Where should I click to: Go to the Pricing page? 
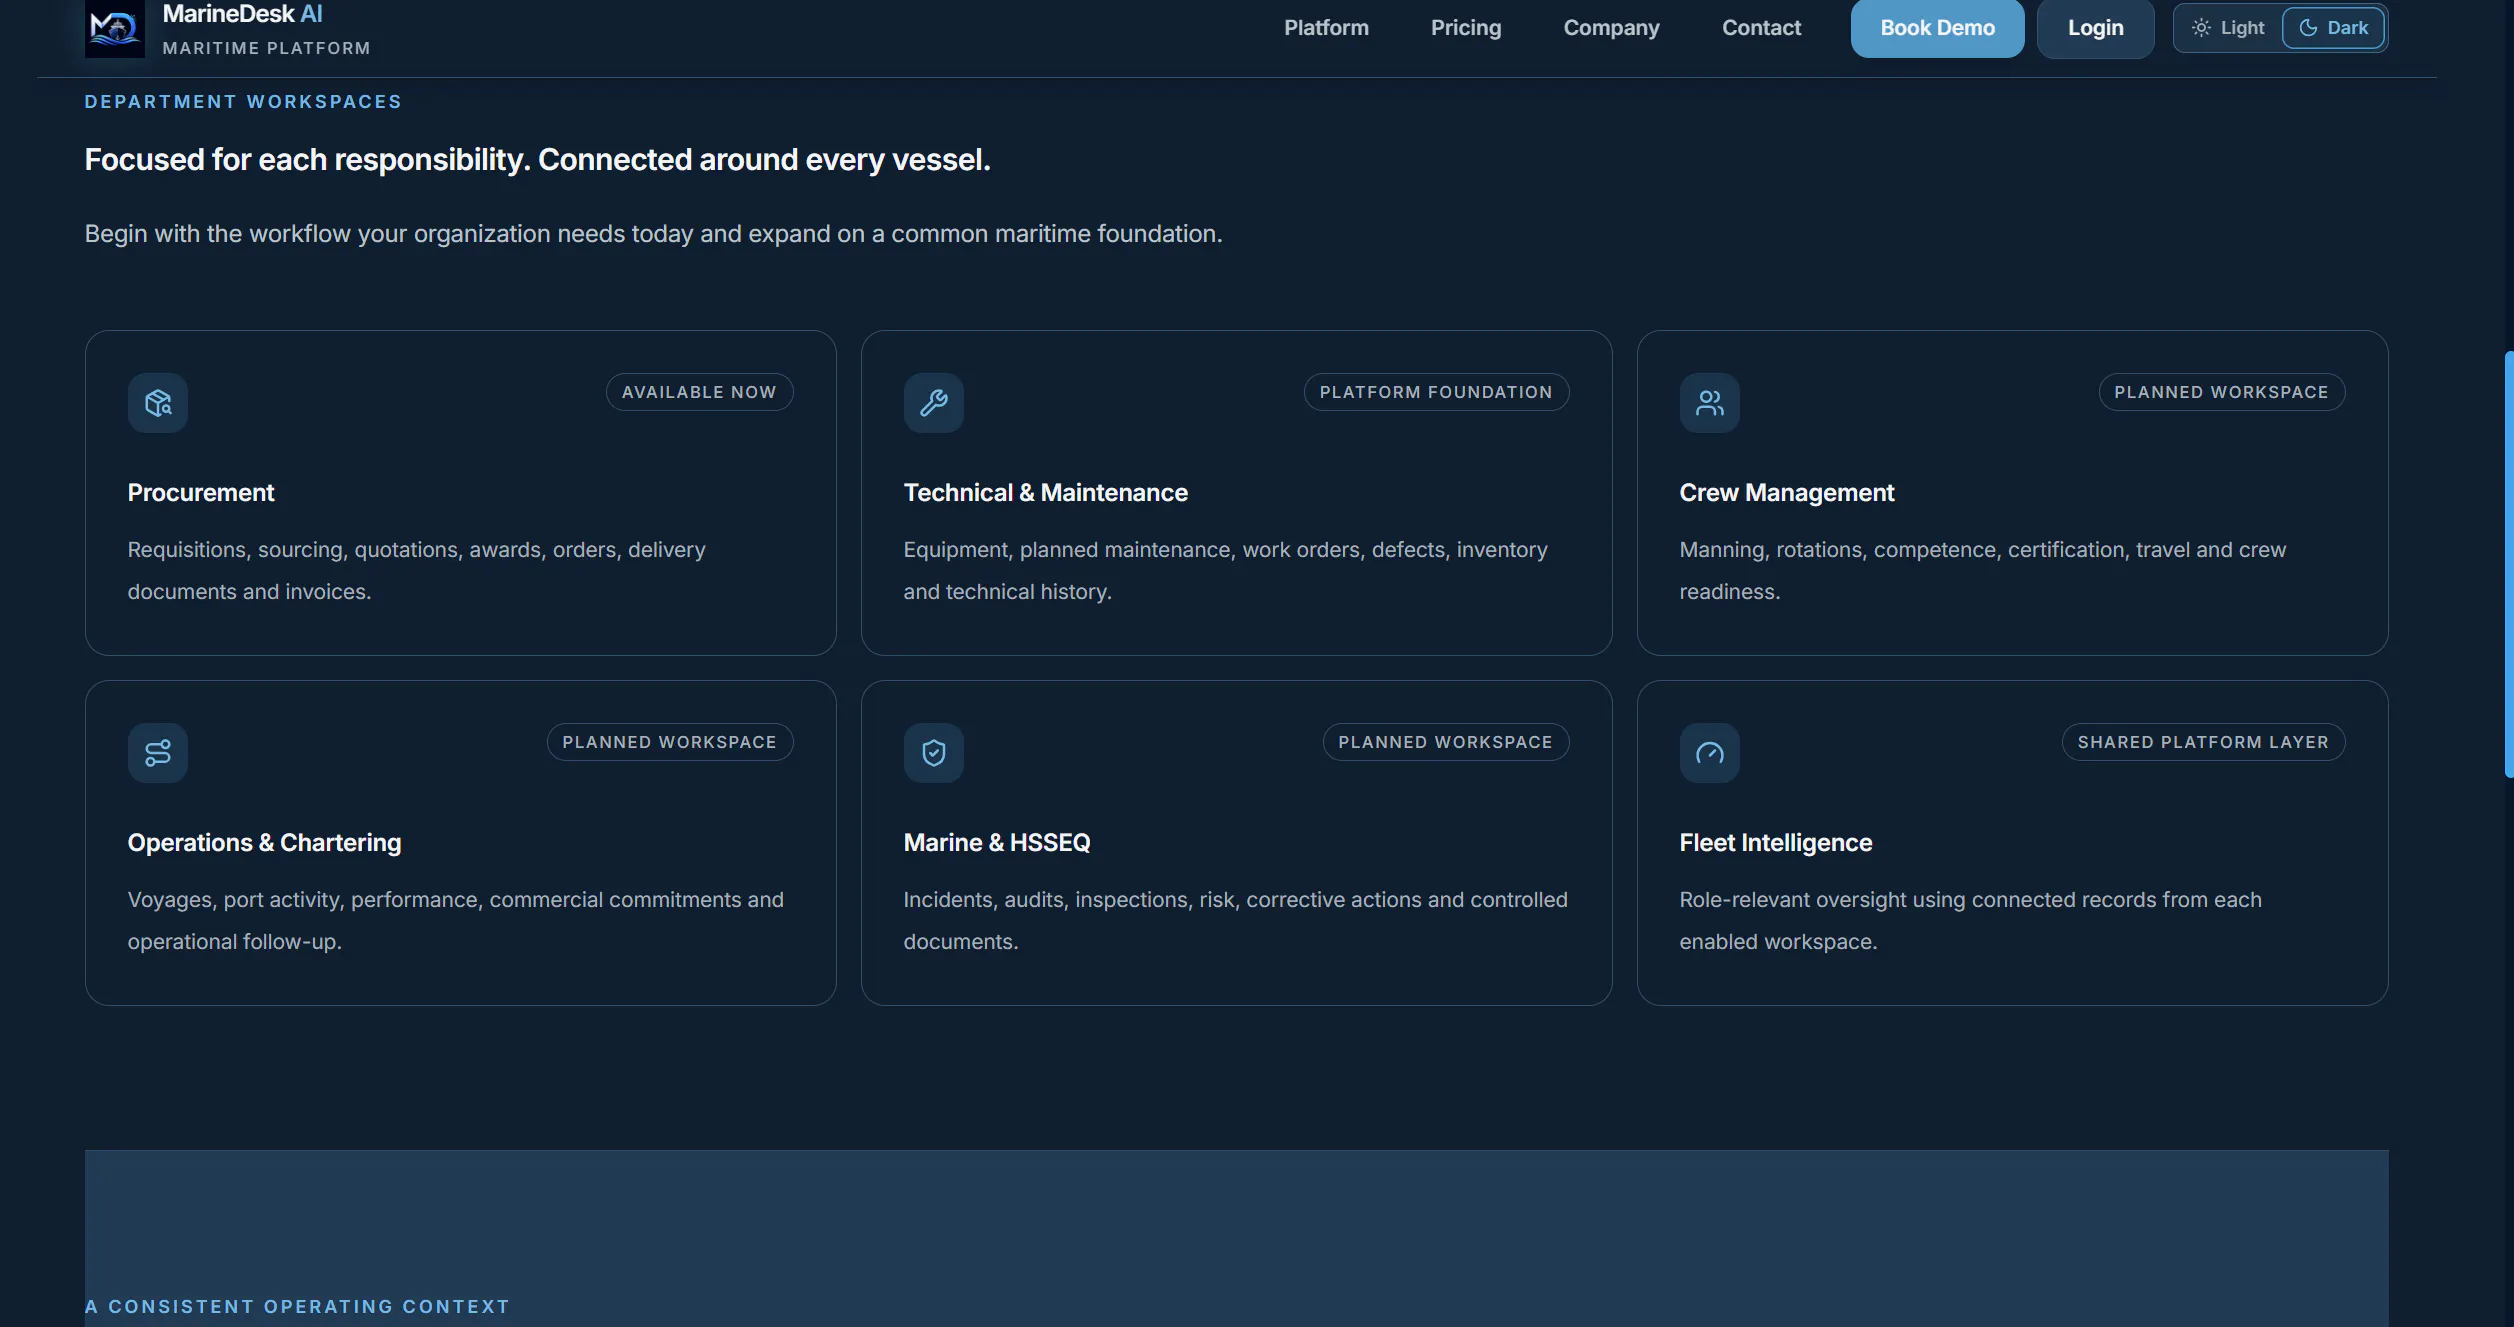1466,28
